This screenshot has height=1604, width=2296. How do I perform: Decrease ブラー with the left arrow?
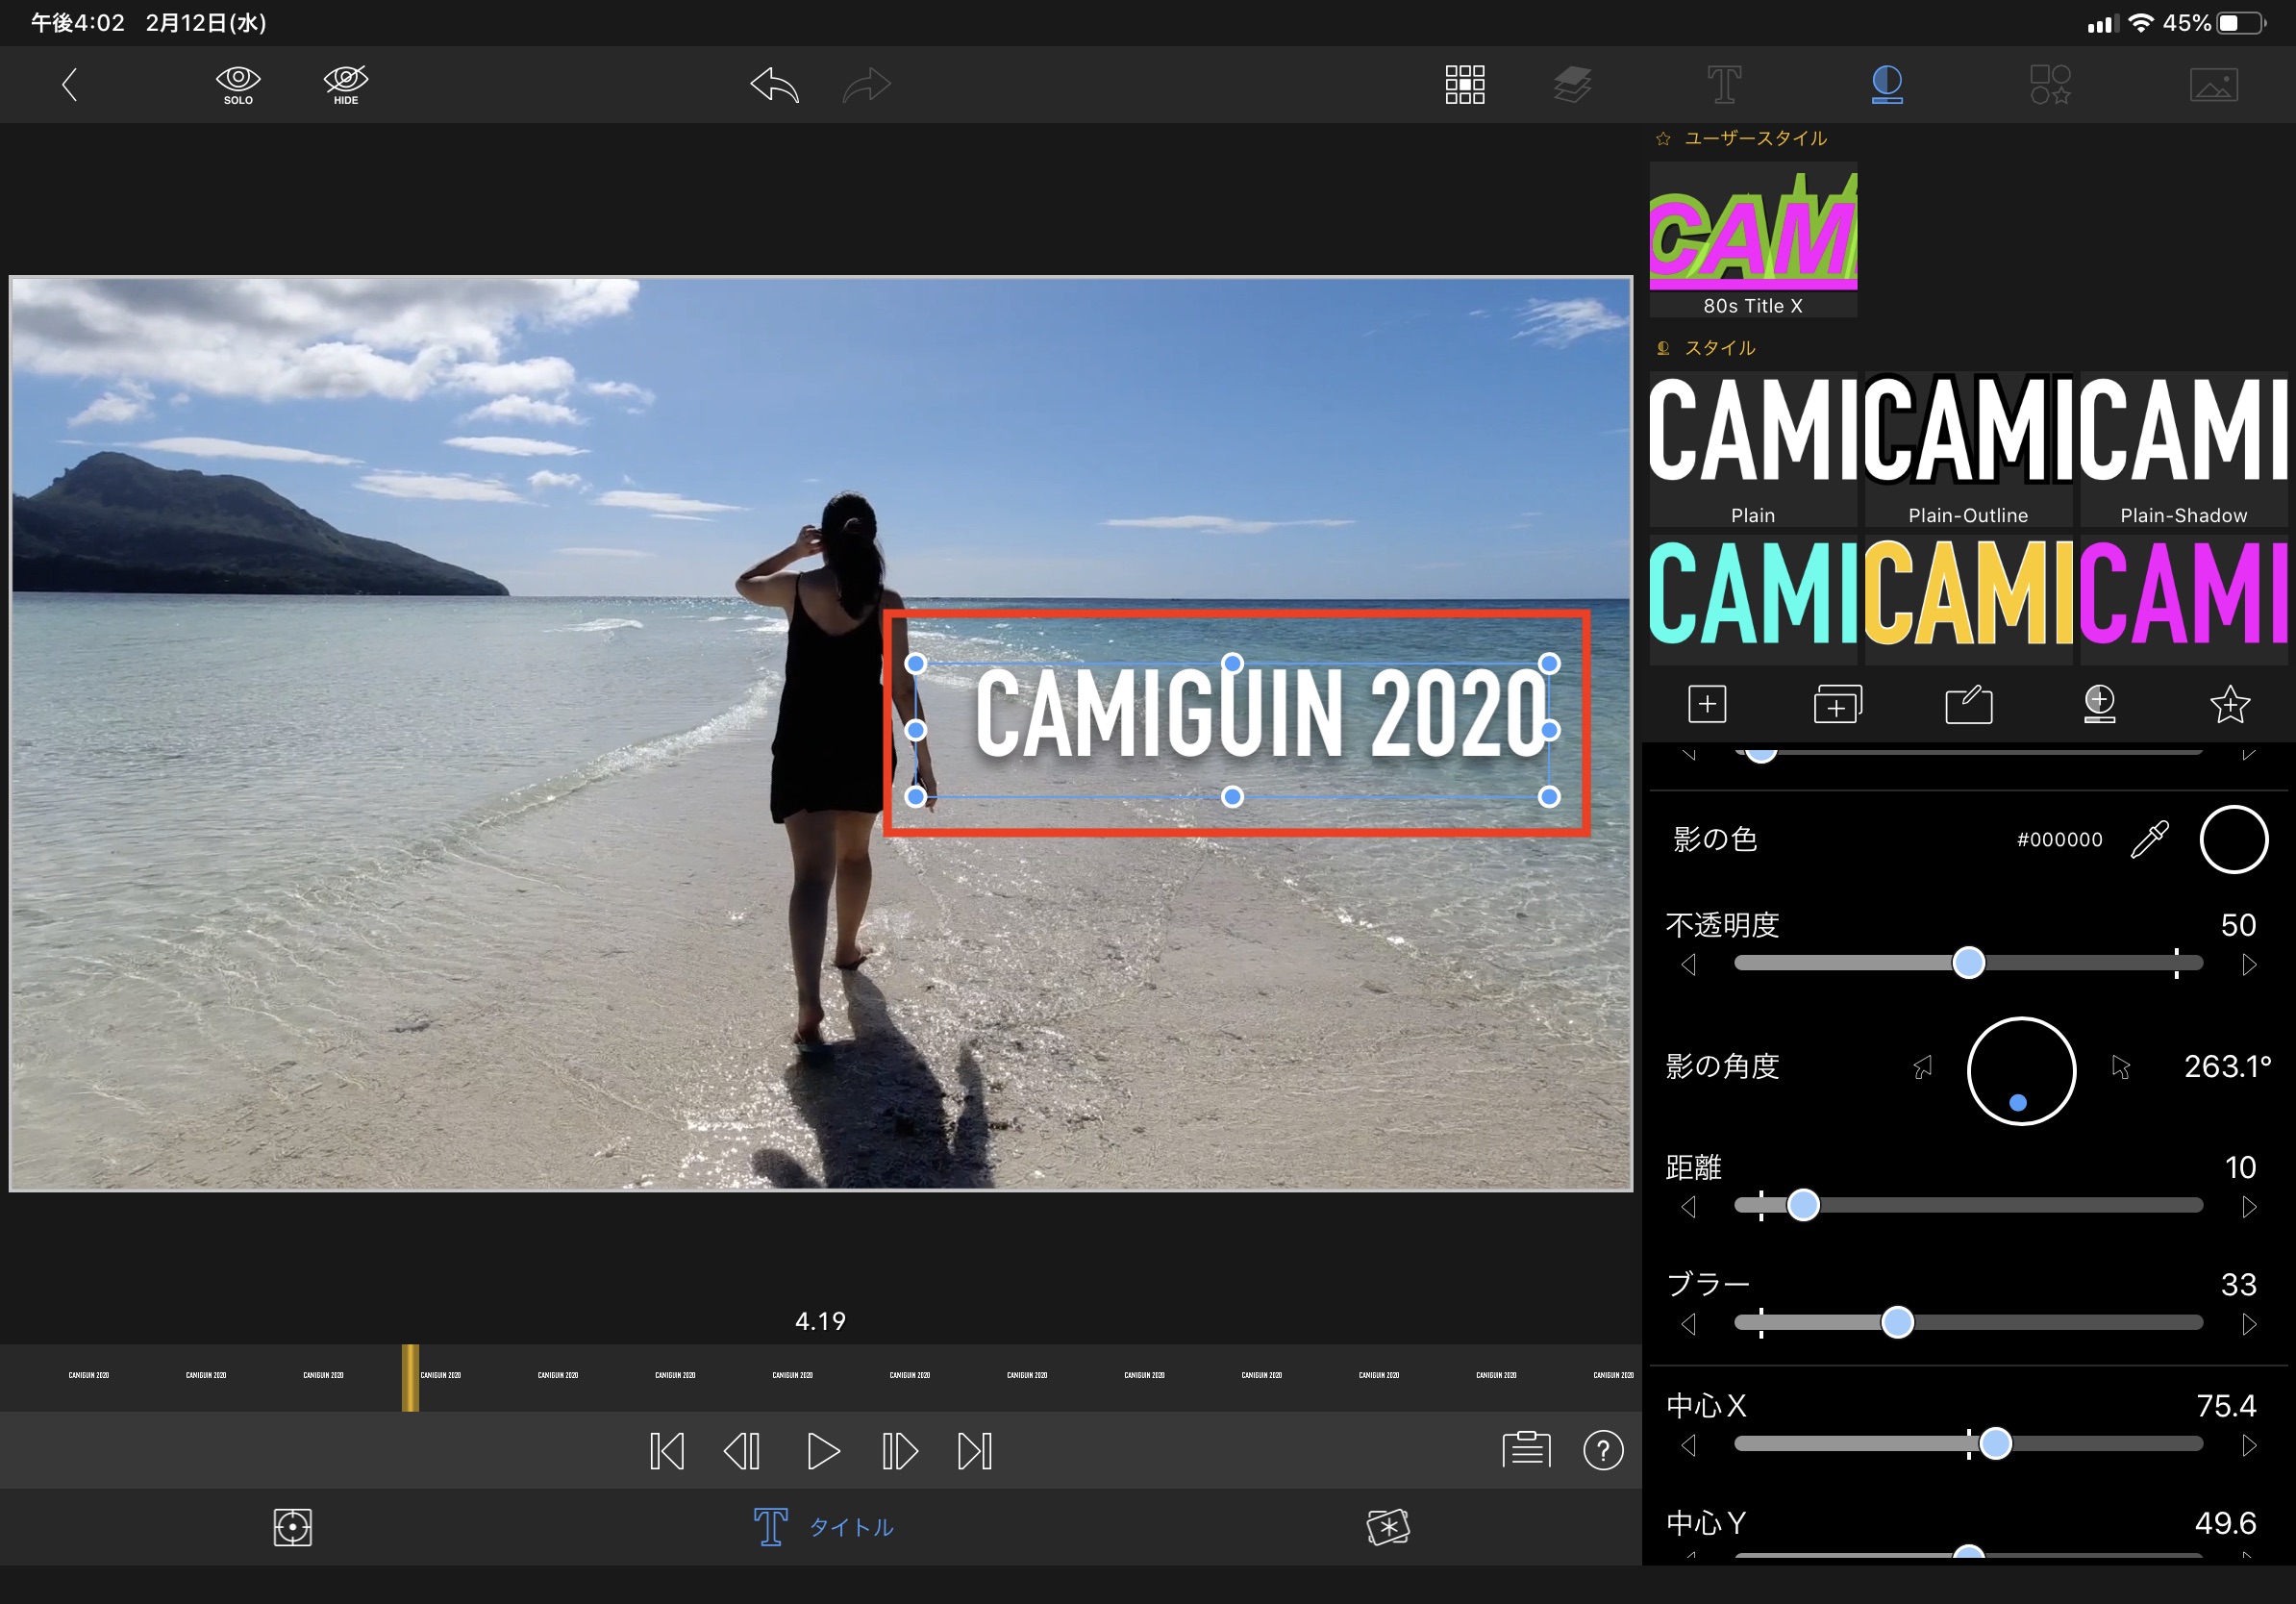(1689, 1324)
